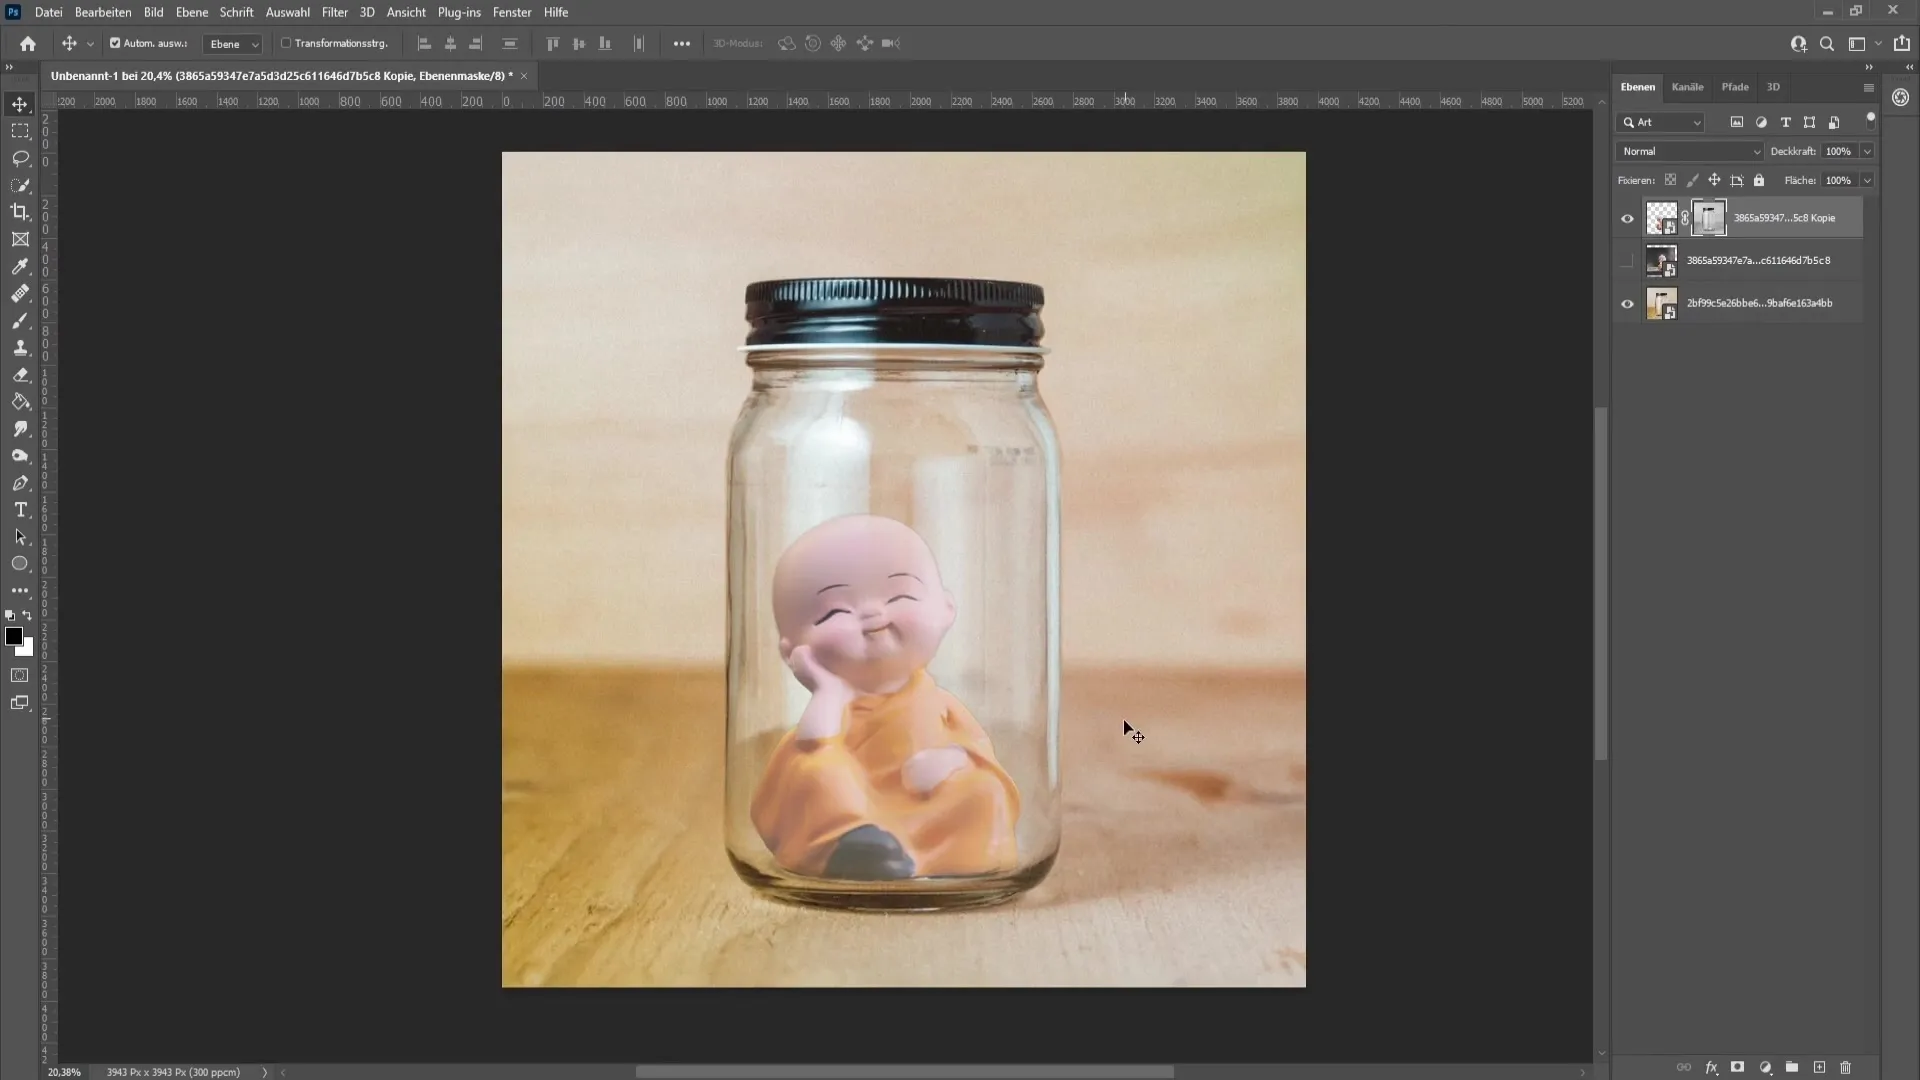Select the Crop tool
The image size is (1920, 1080).
coord(20,211)
